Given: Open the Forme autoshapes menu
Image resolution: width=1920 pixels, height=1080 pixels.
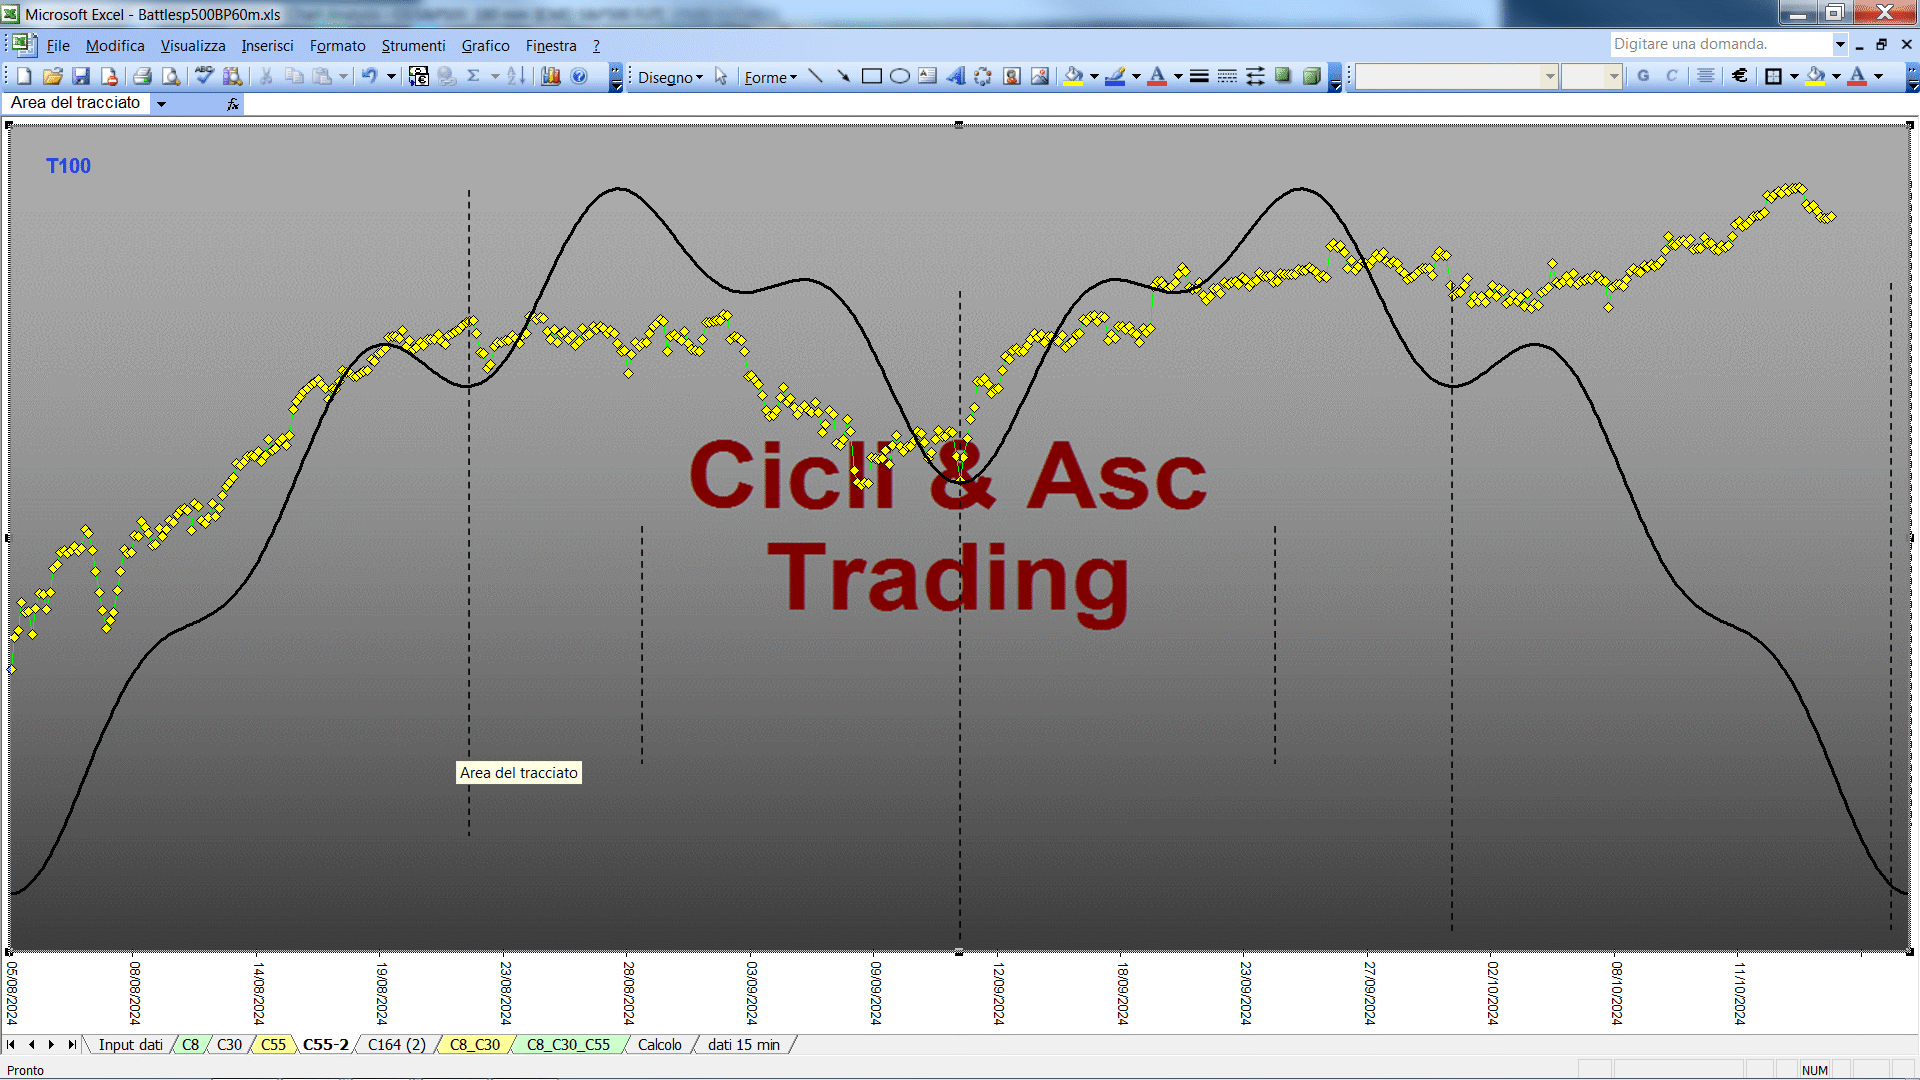Looking at the screenshot, I should pos(770,77).
